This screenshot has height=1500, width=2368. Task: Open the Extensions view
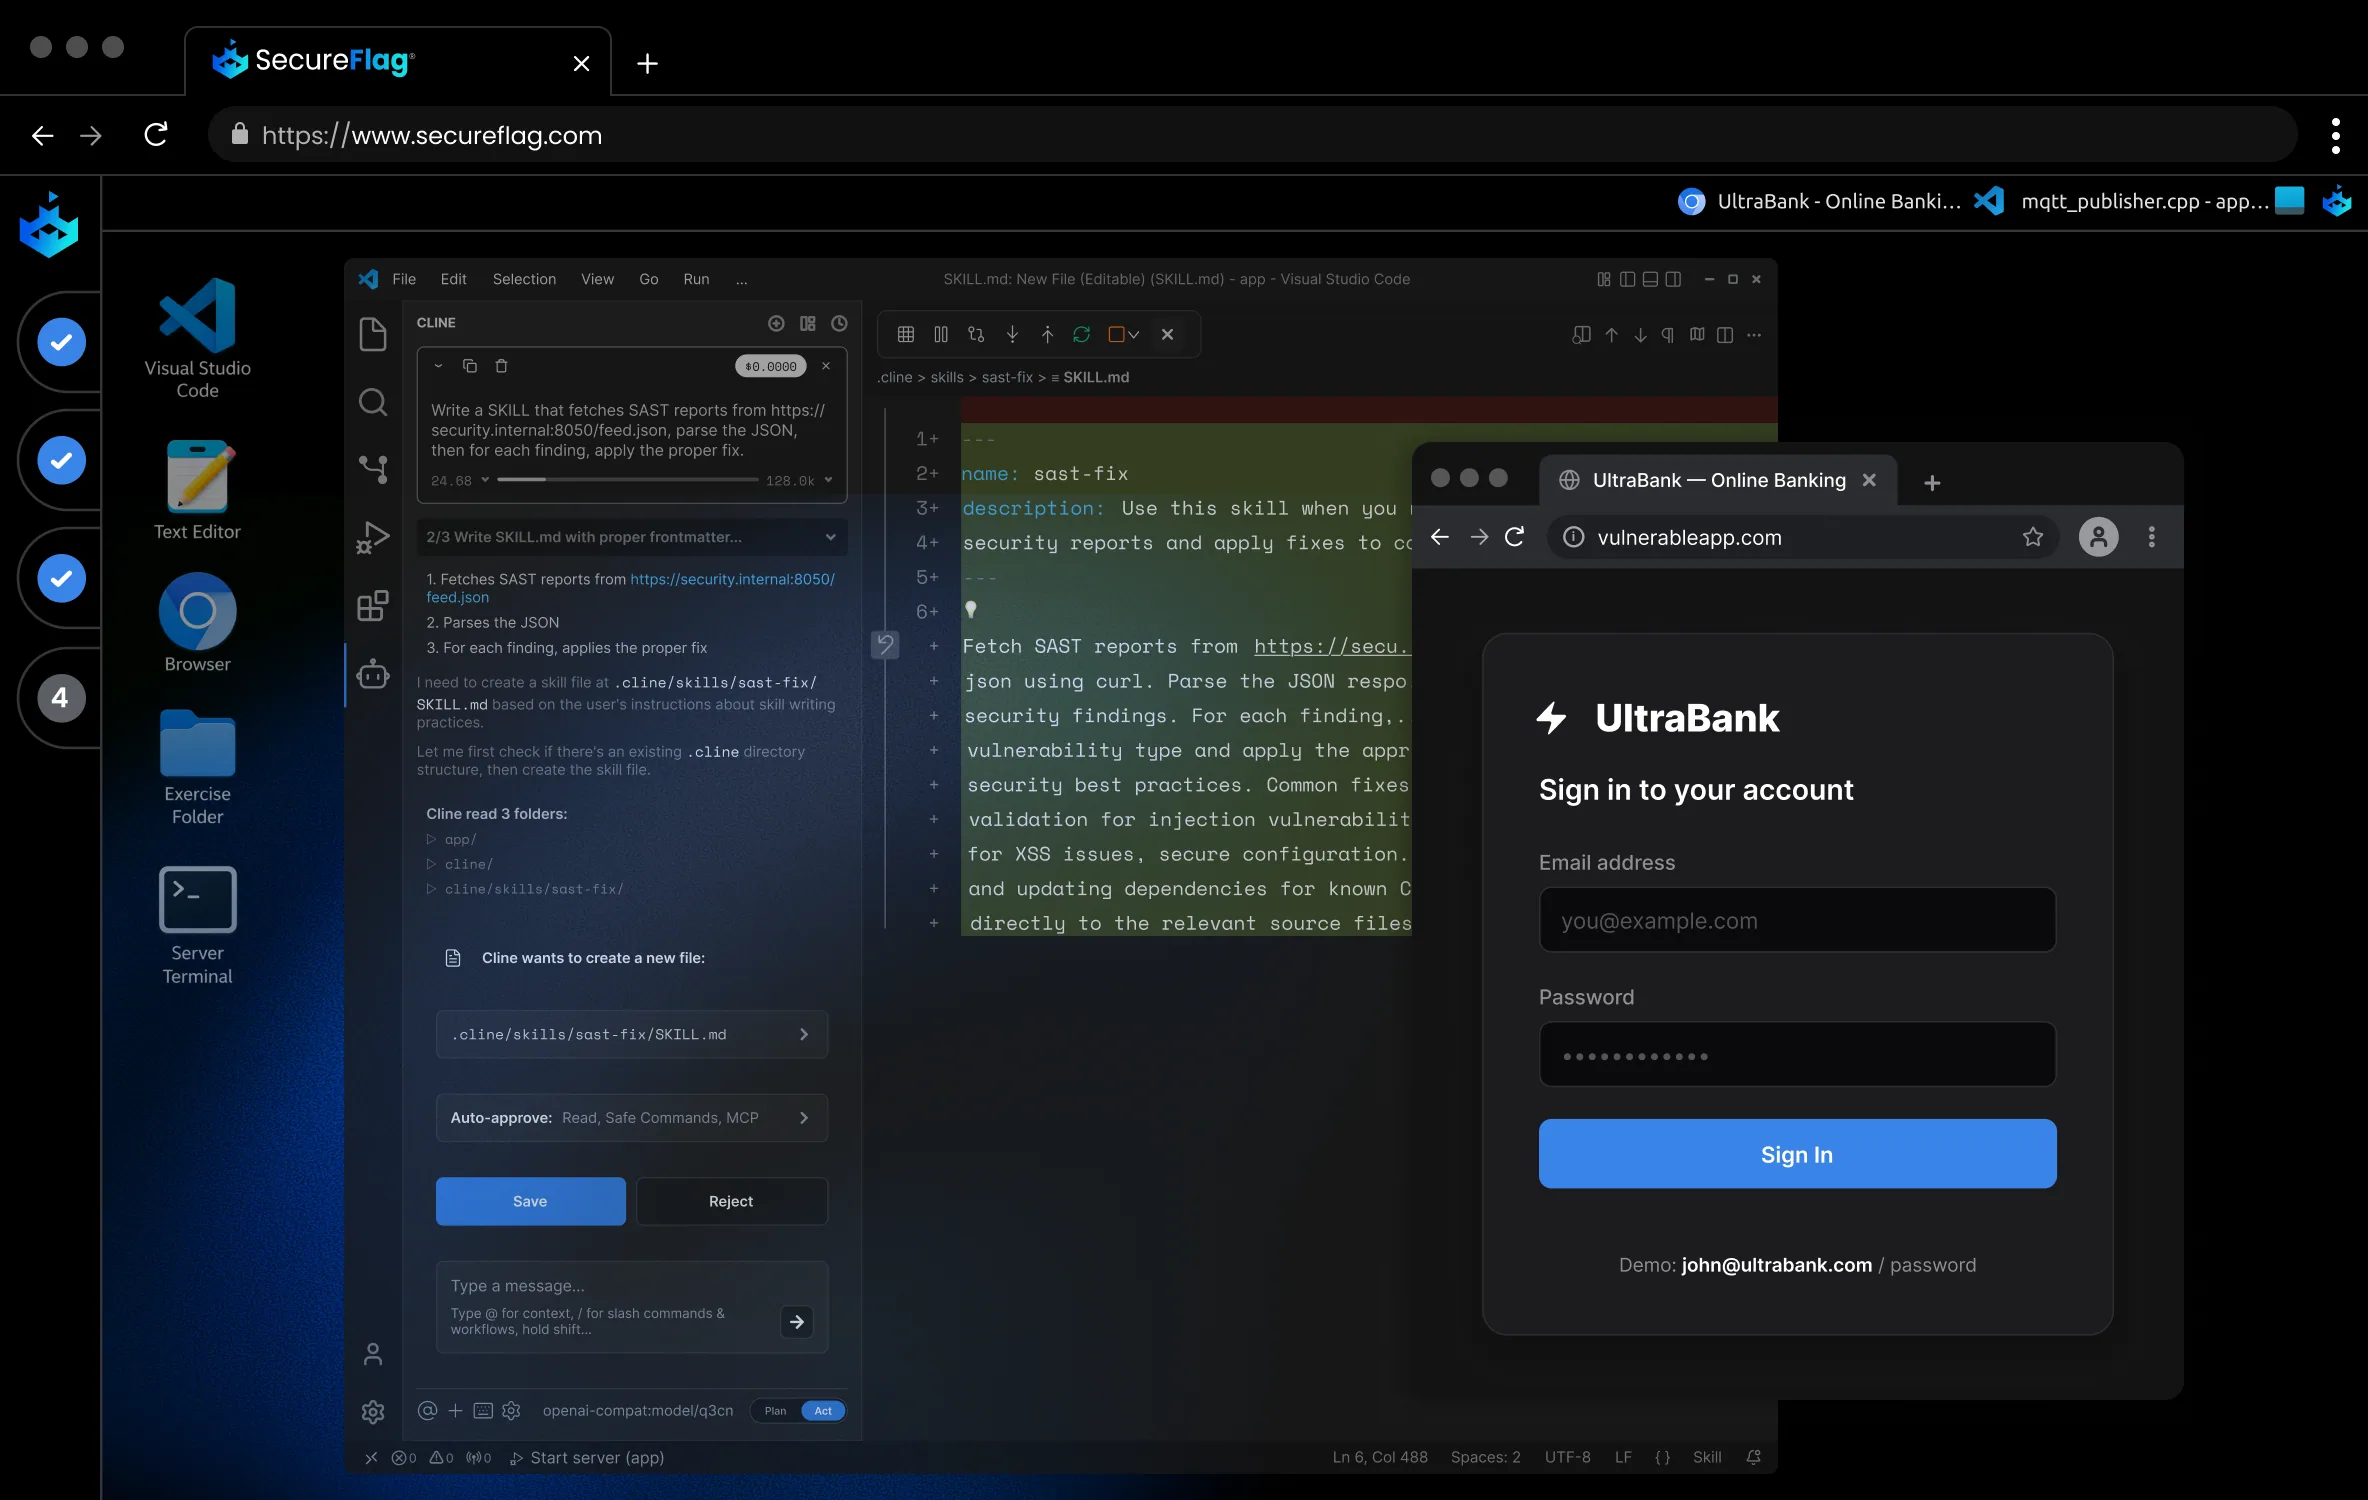373,605
